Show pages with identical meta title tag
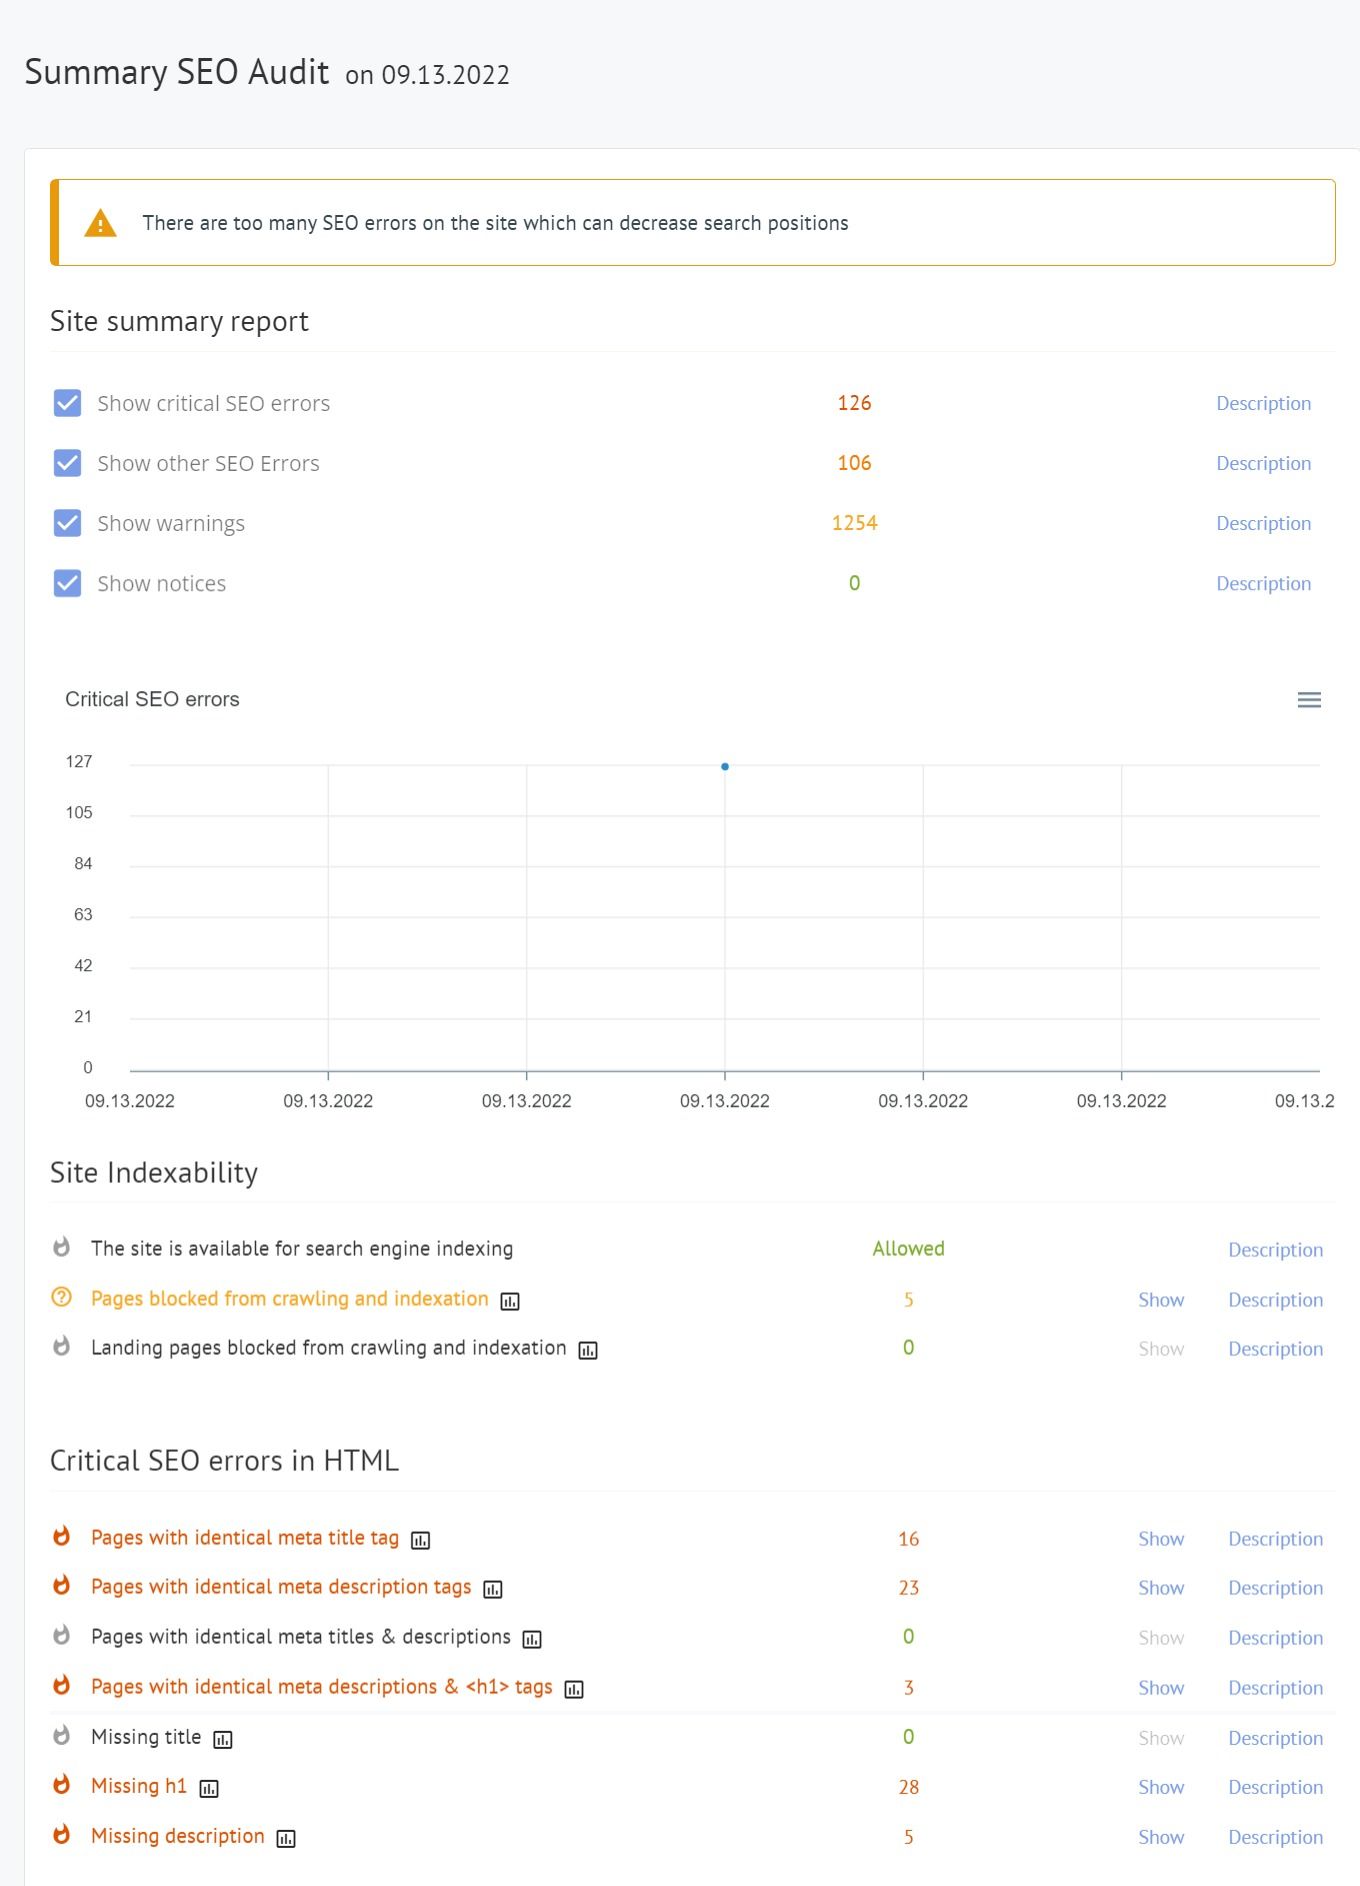Image resolution: width=1360 pixels, height=1886 pixels. coord(1160,1539)
